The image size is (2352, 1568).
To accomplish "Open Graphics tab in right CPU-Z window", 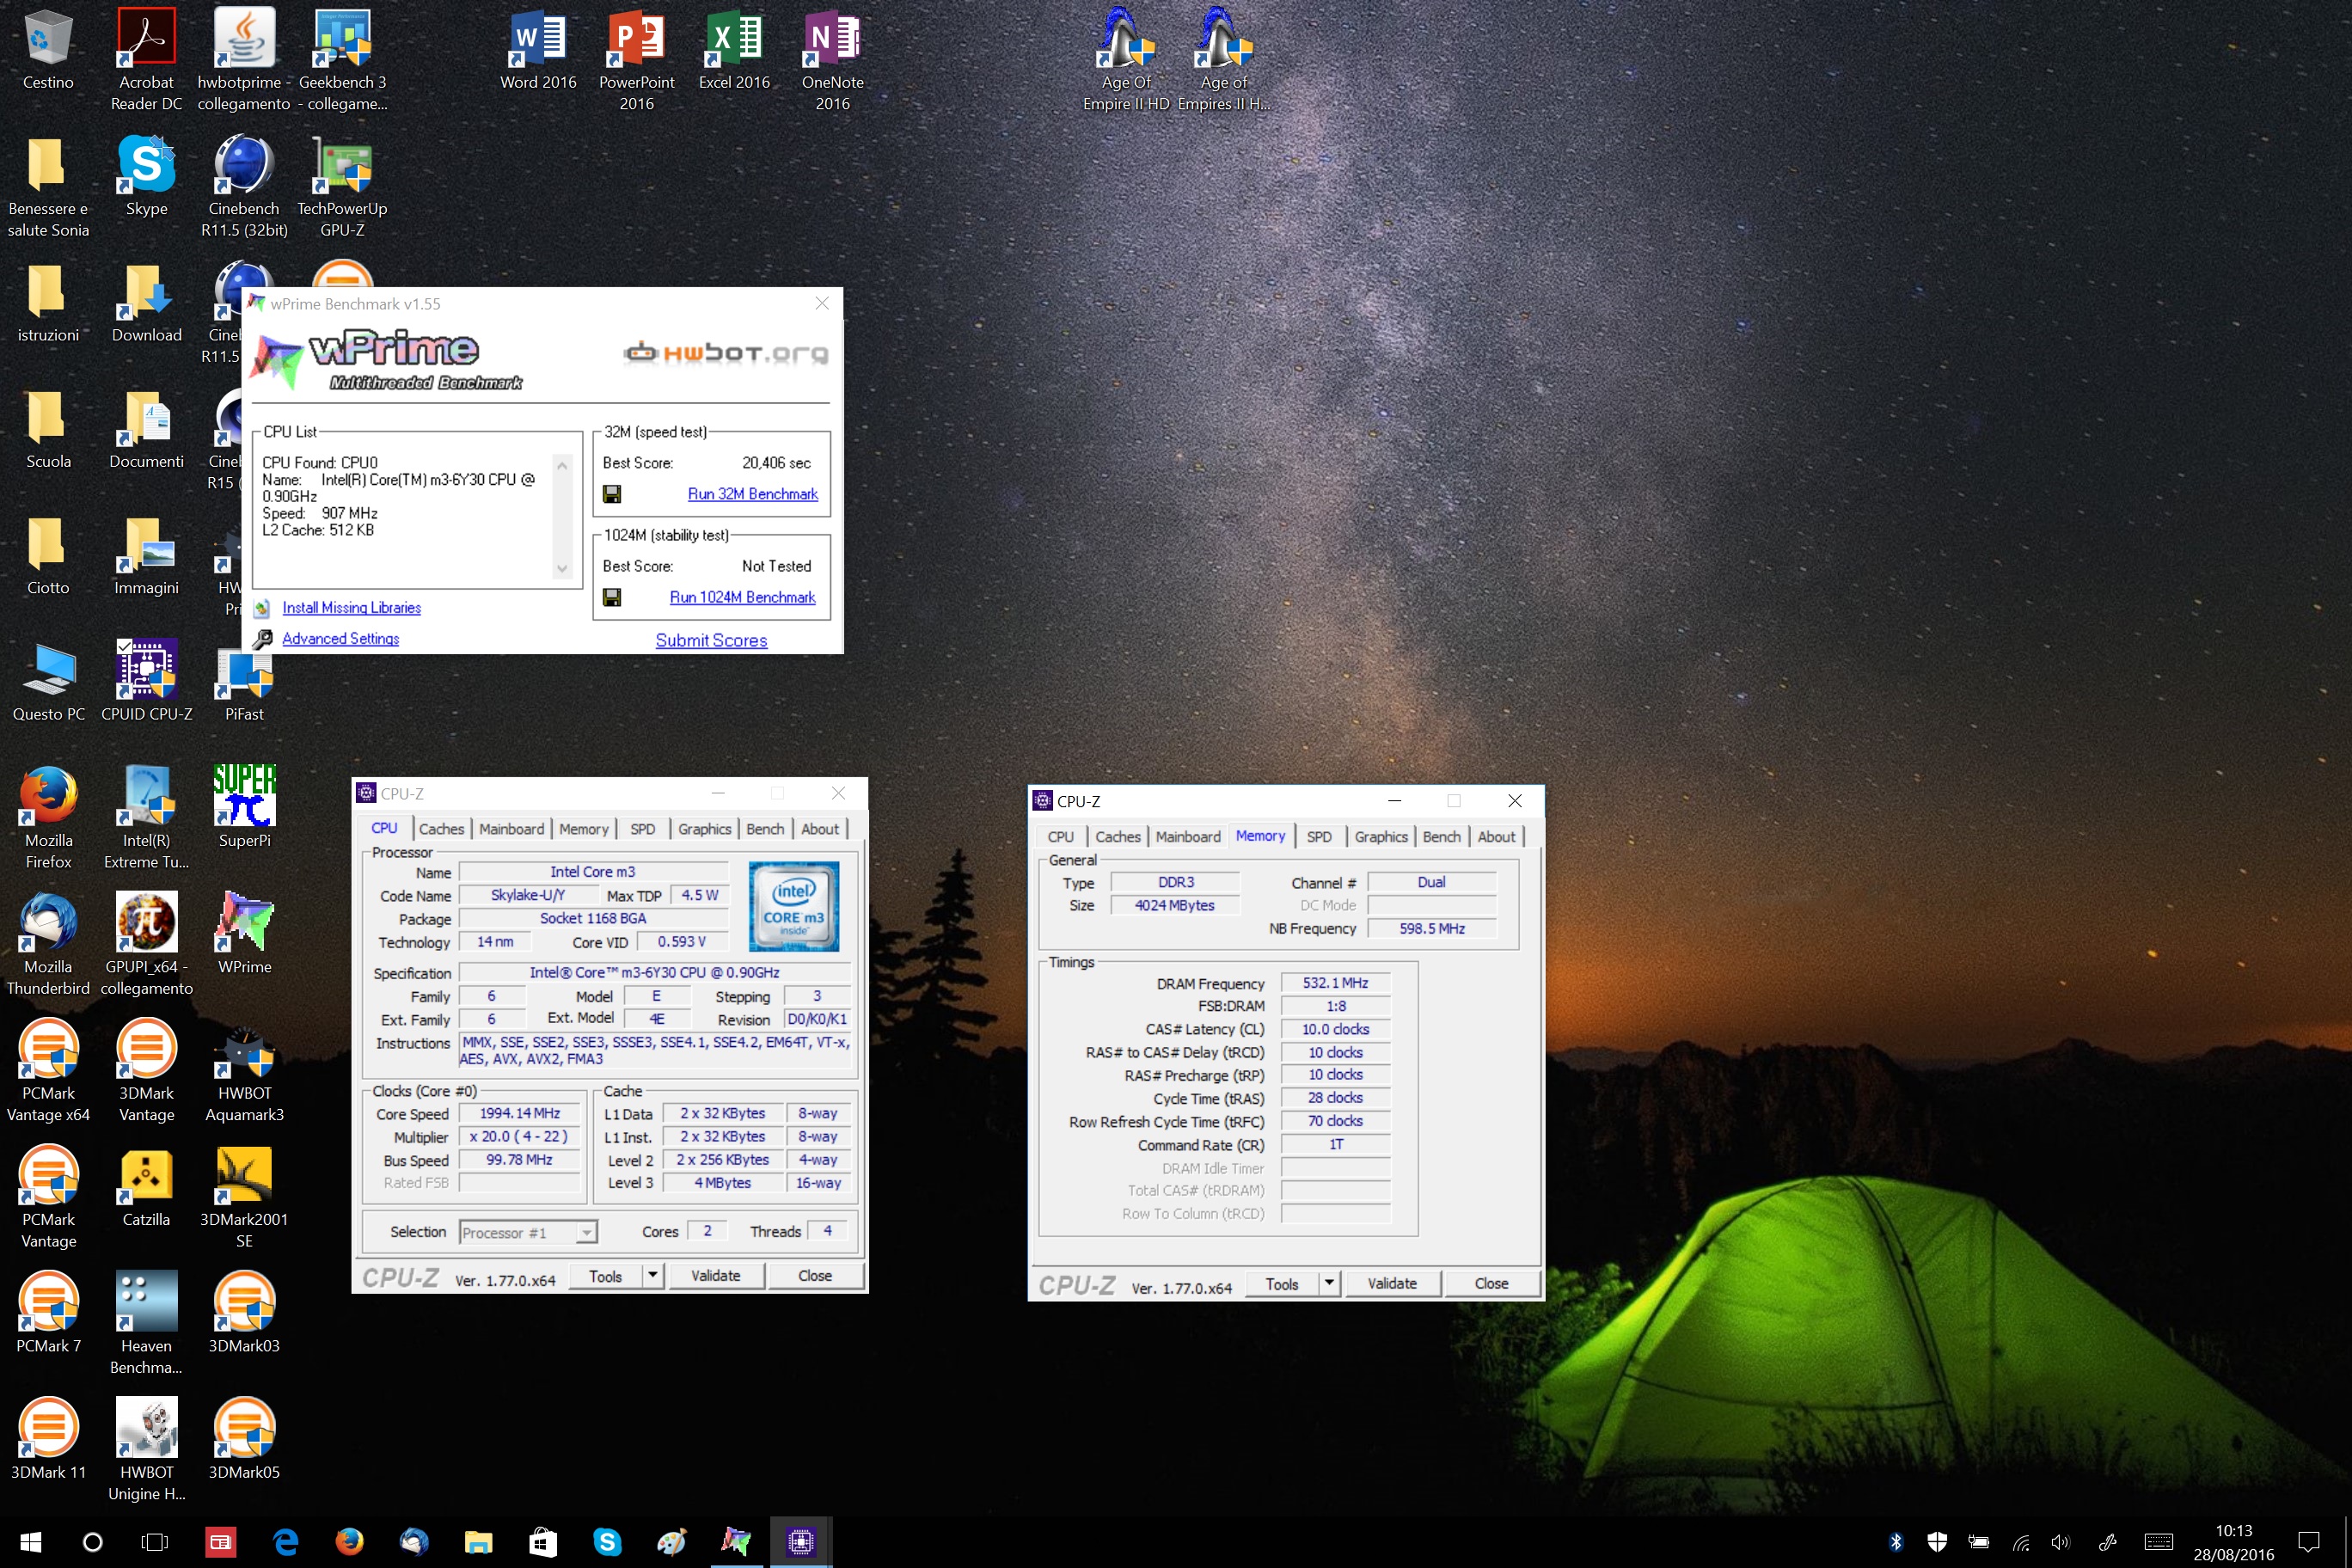I will tap(1381, 837).
